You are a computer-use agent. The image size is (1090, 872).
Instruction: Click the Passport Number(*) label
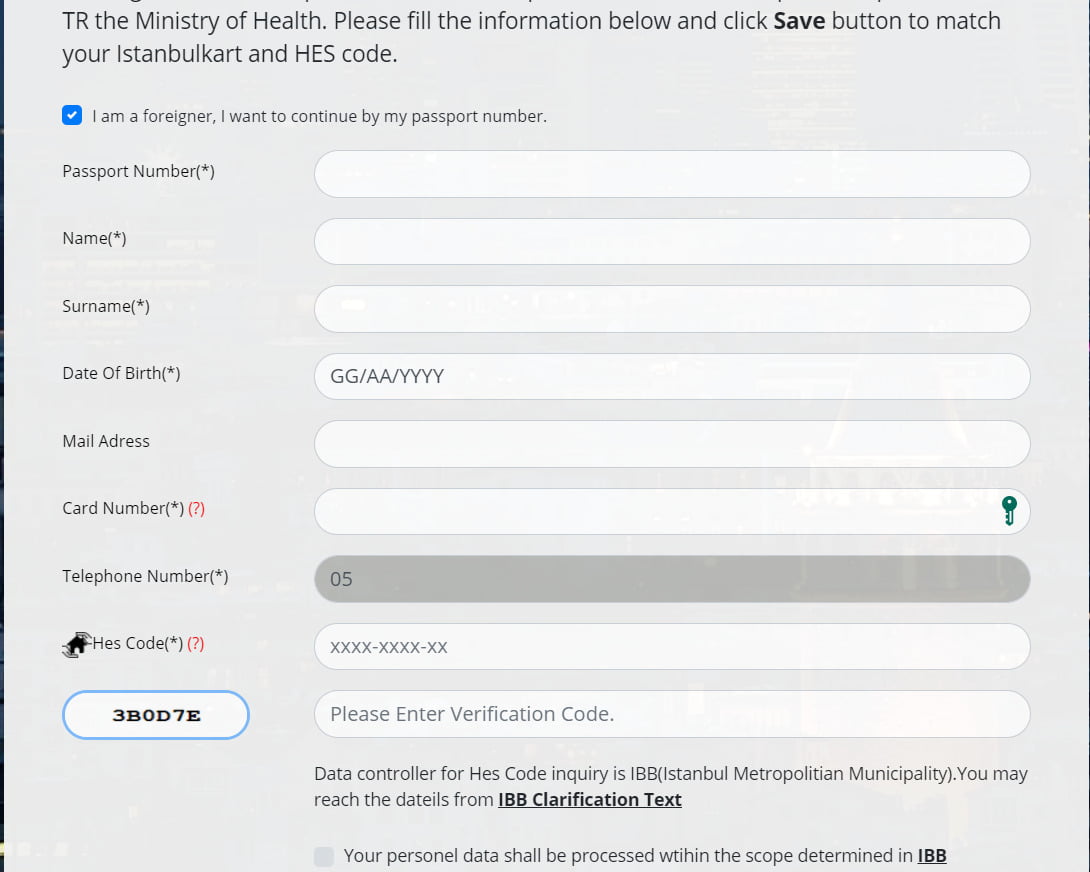(x=138, y=171)
